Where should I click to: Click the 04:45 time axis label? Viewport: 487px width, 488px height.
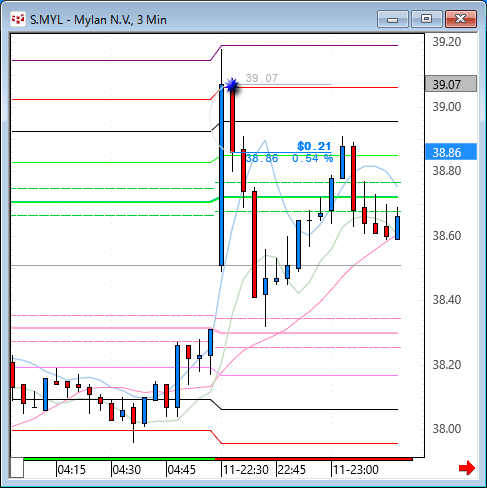pos(182,470)
